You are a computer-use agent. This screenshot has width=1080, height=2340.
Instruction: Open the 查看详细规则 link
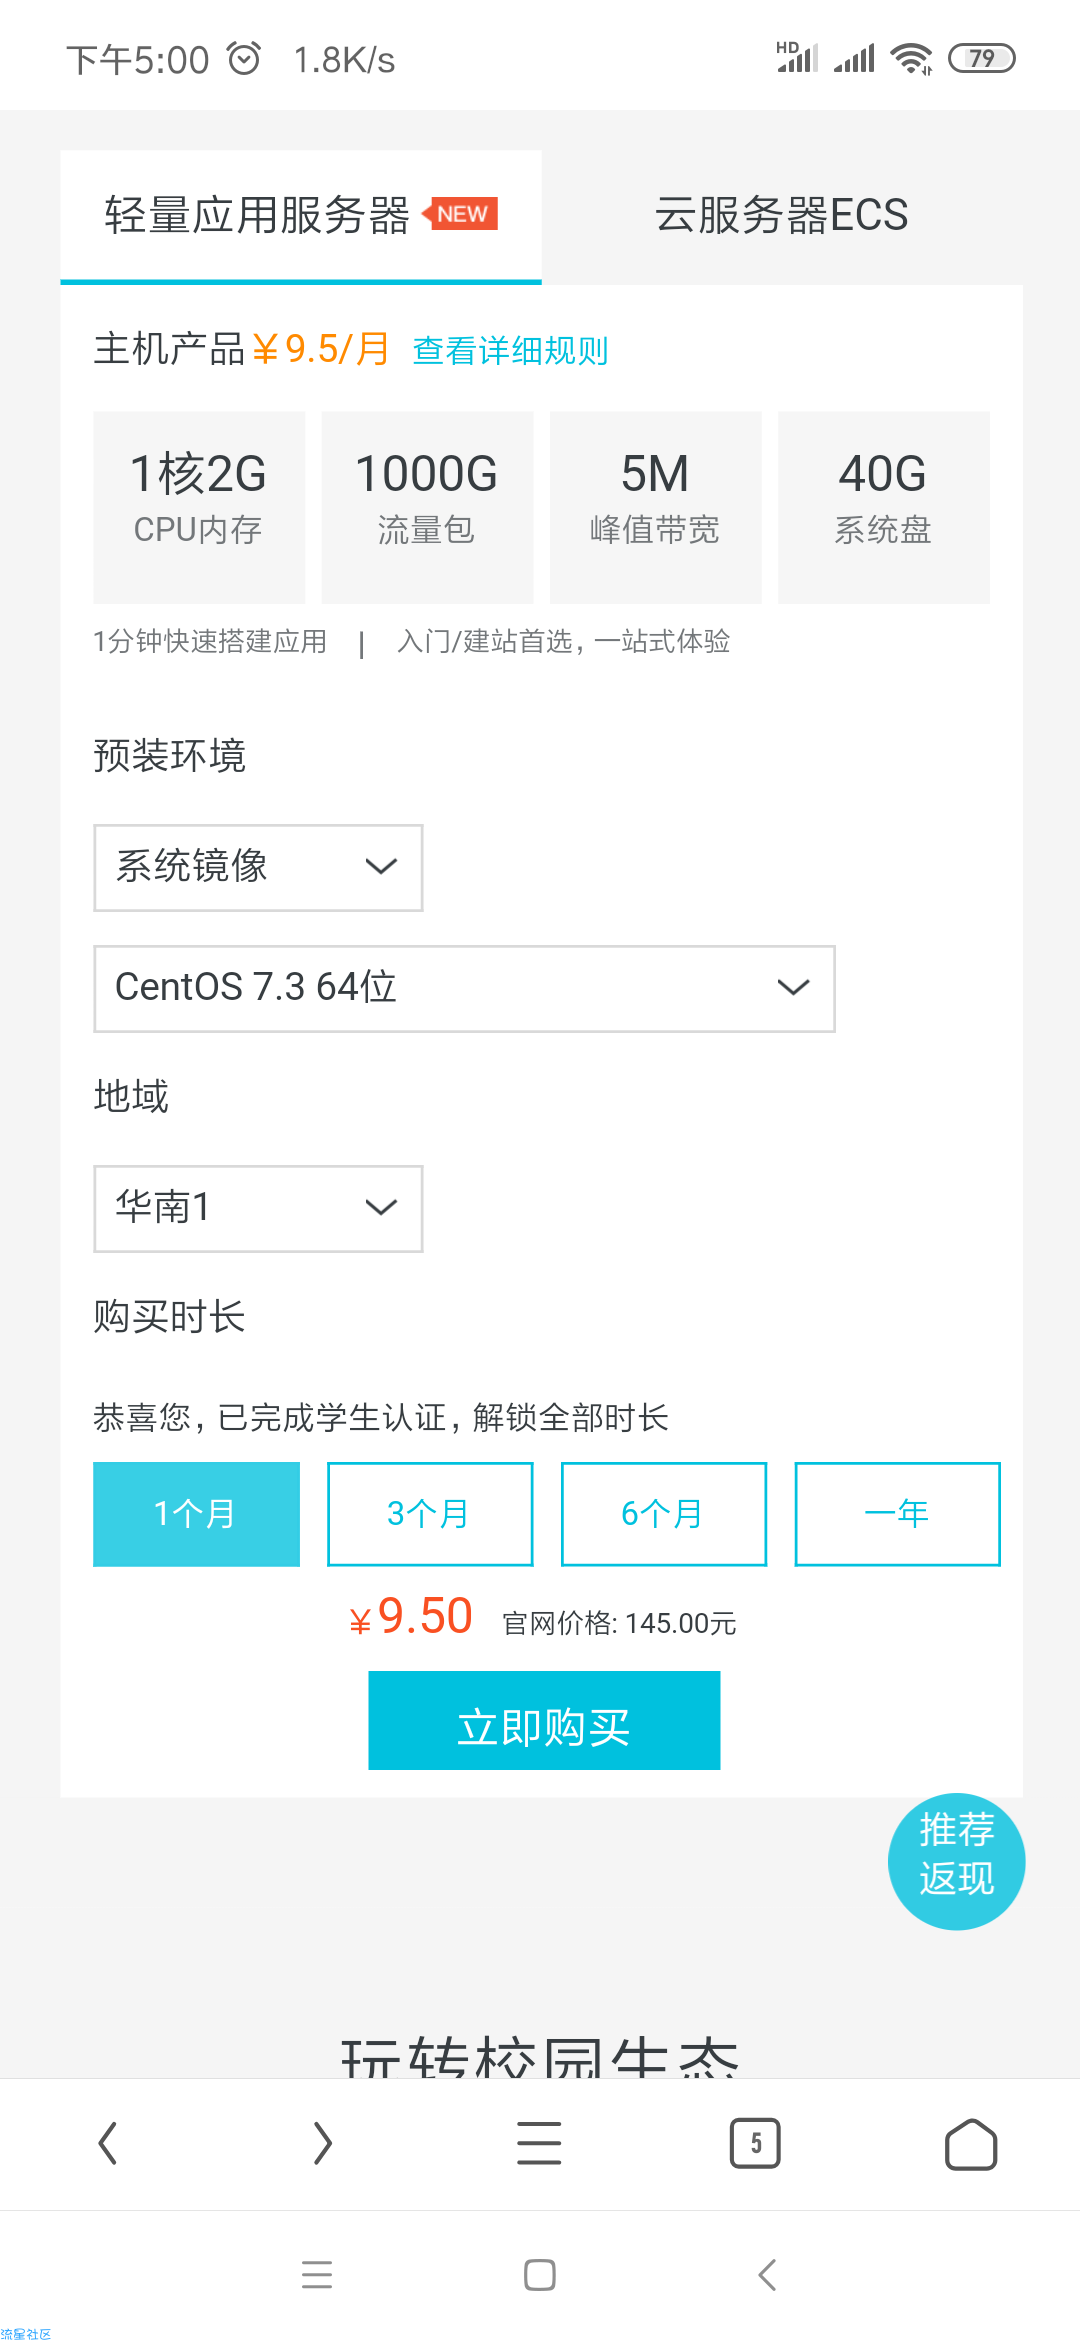[x=510, y=351]
